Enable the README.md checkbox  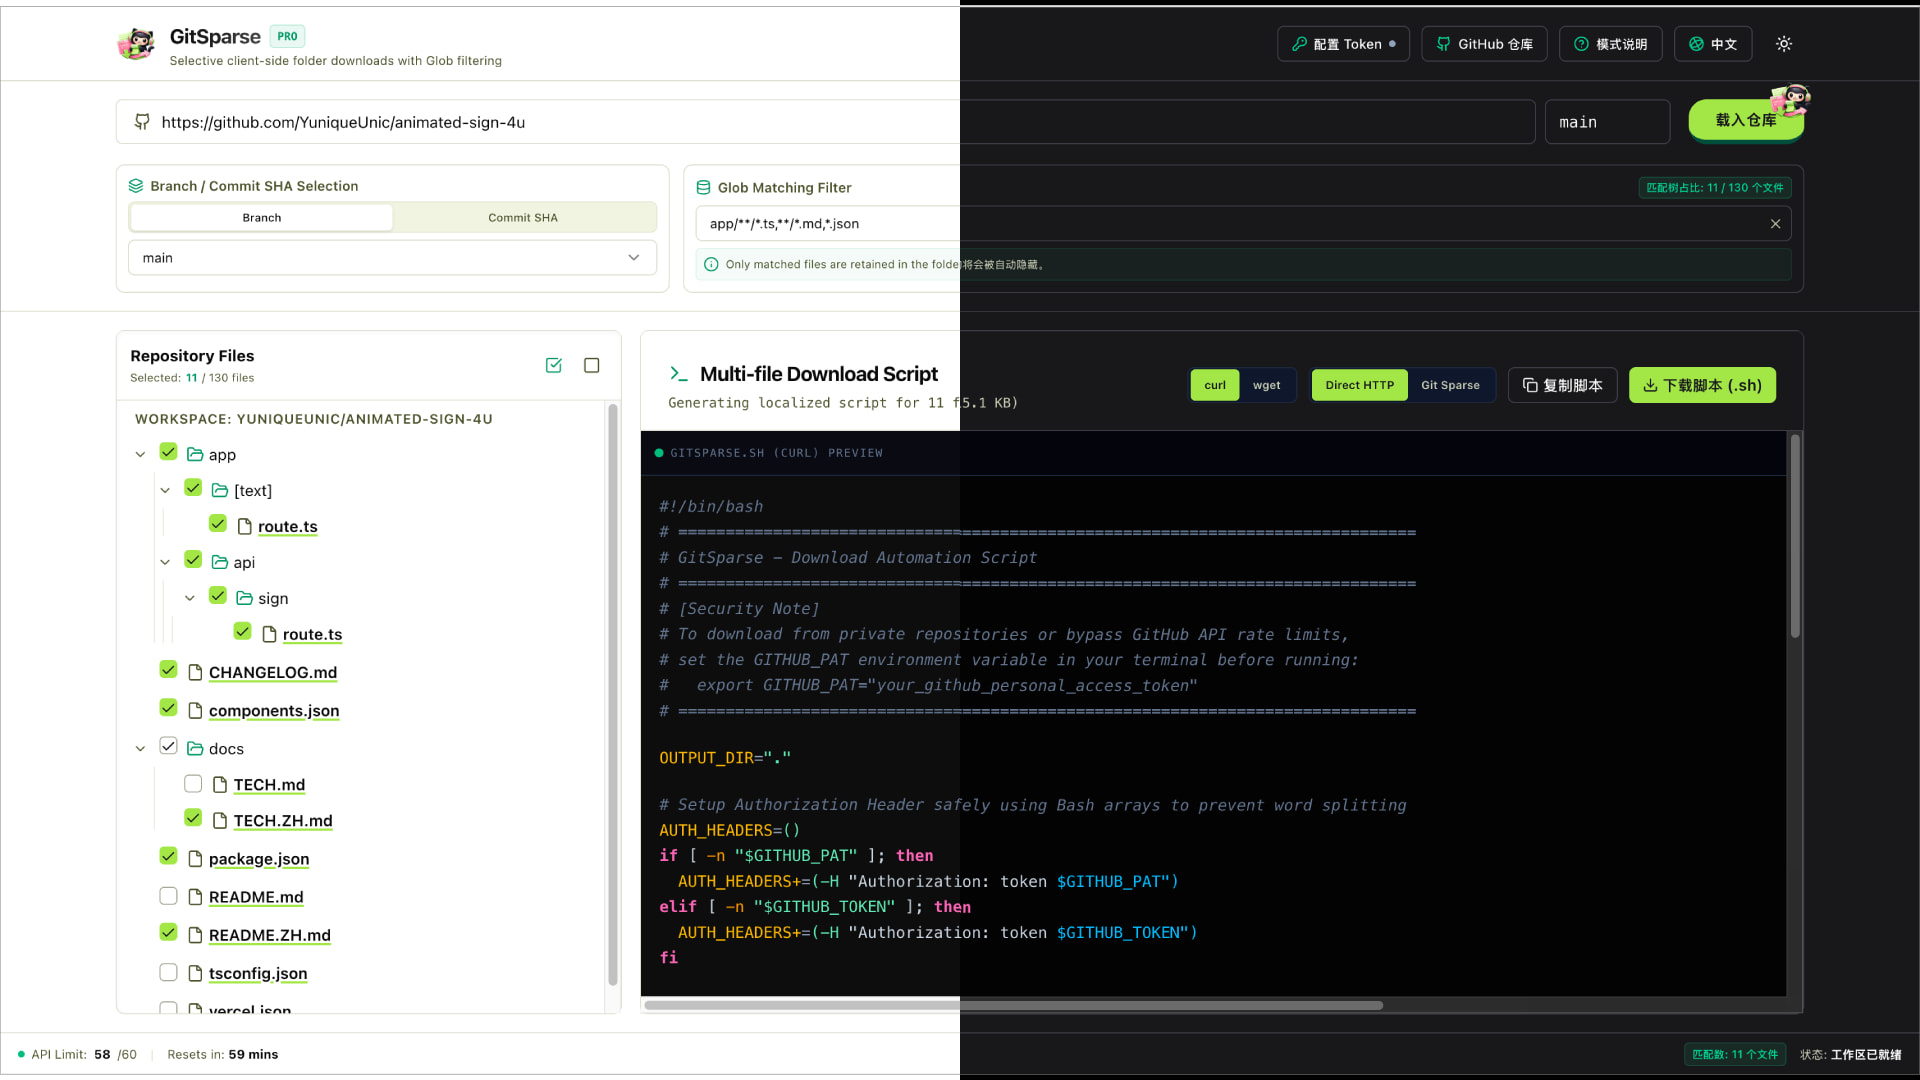168,896
